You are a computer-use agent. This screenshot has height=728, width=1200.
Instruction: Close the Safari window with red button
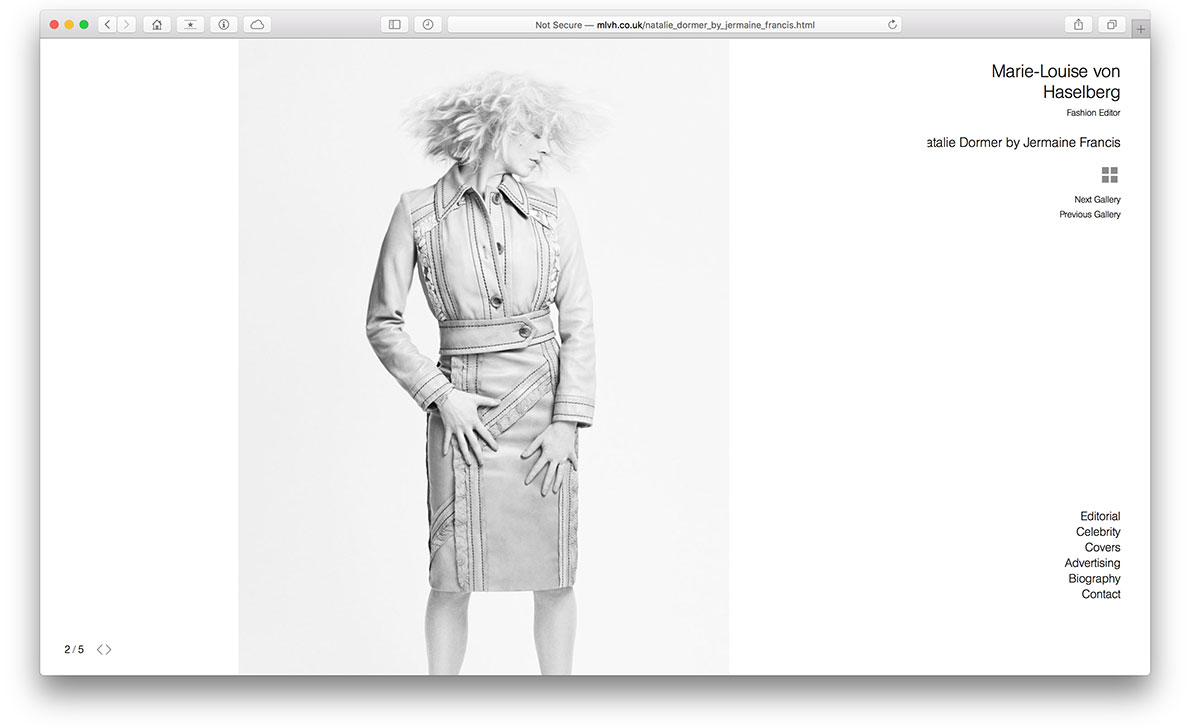click(54, 25)
